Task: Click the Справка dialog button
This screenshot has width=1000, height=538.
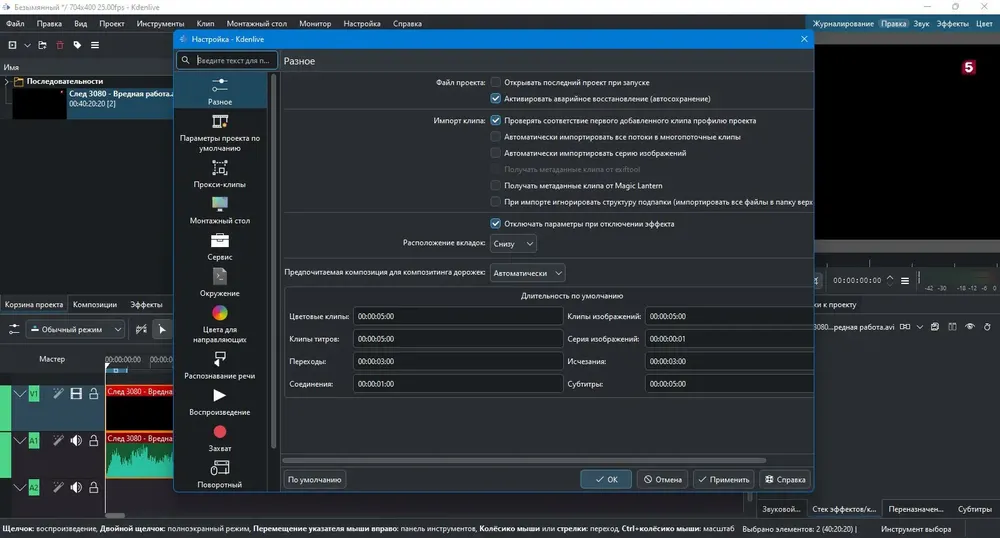Action: tap(785, 479)
